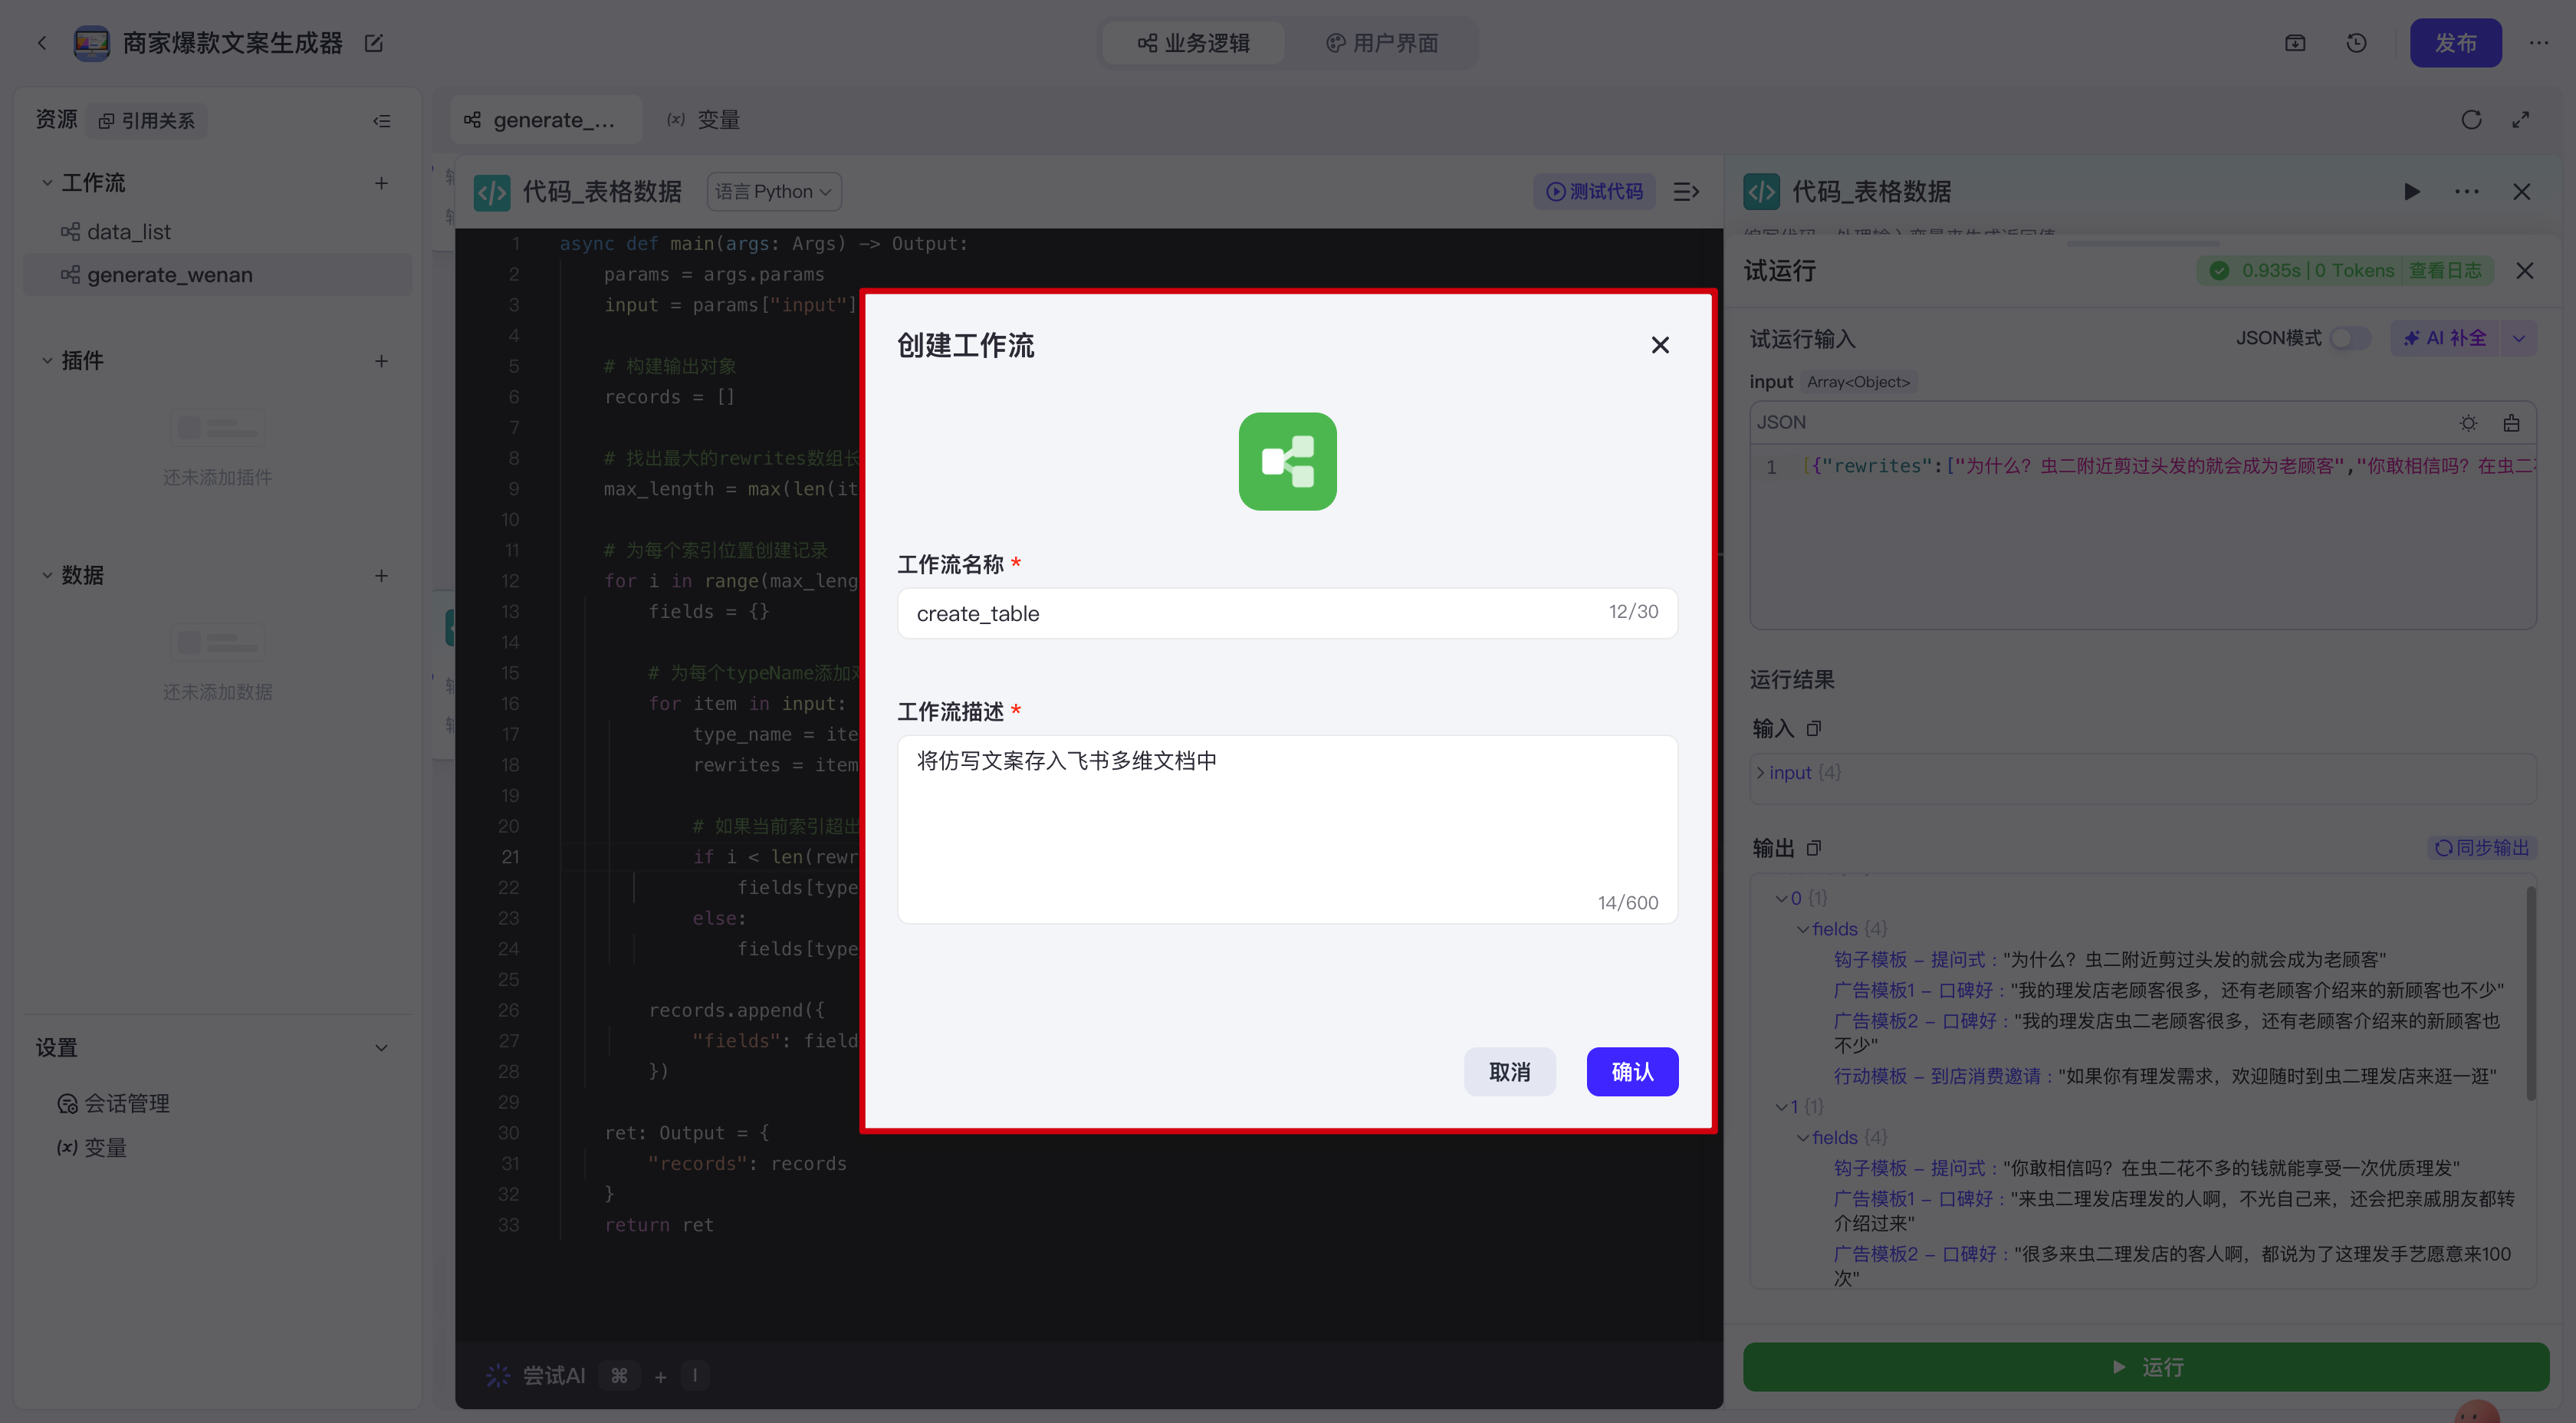Open the dropdown arrow beside AI 补全
The width and height of the screenshot is (2576, 1423).
click(2519, 338)
